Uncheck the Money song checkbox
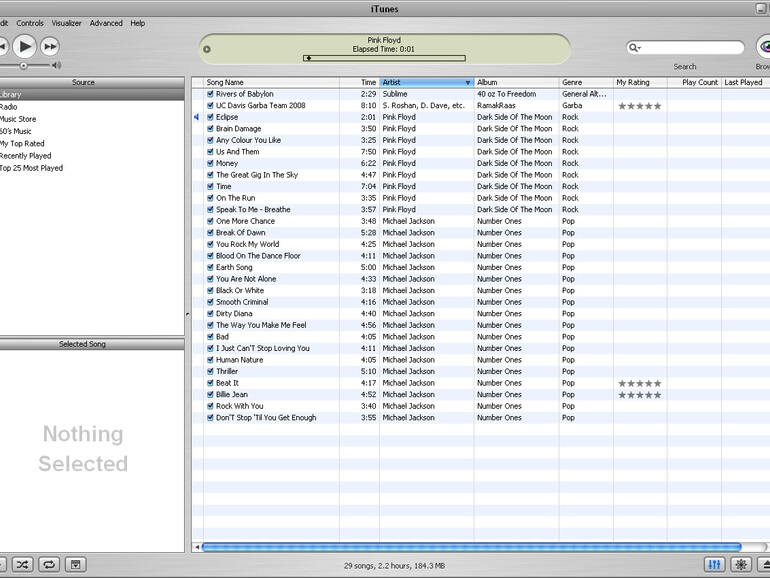 tap(210, 163)
